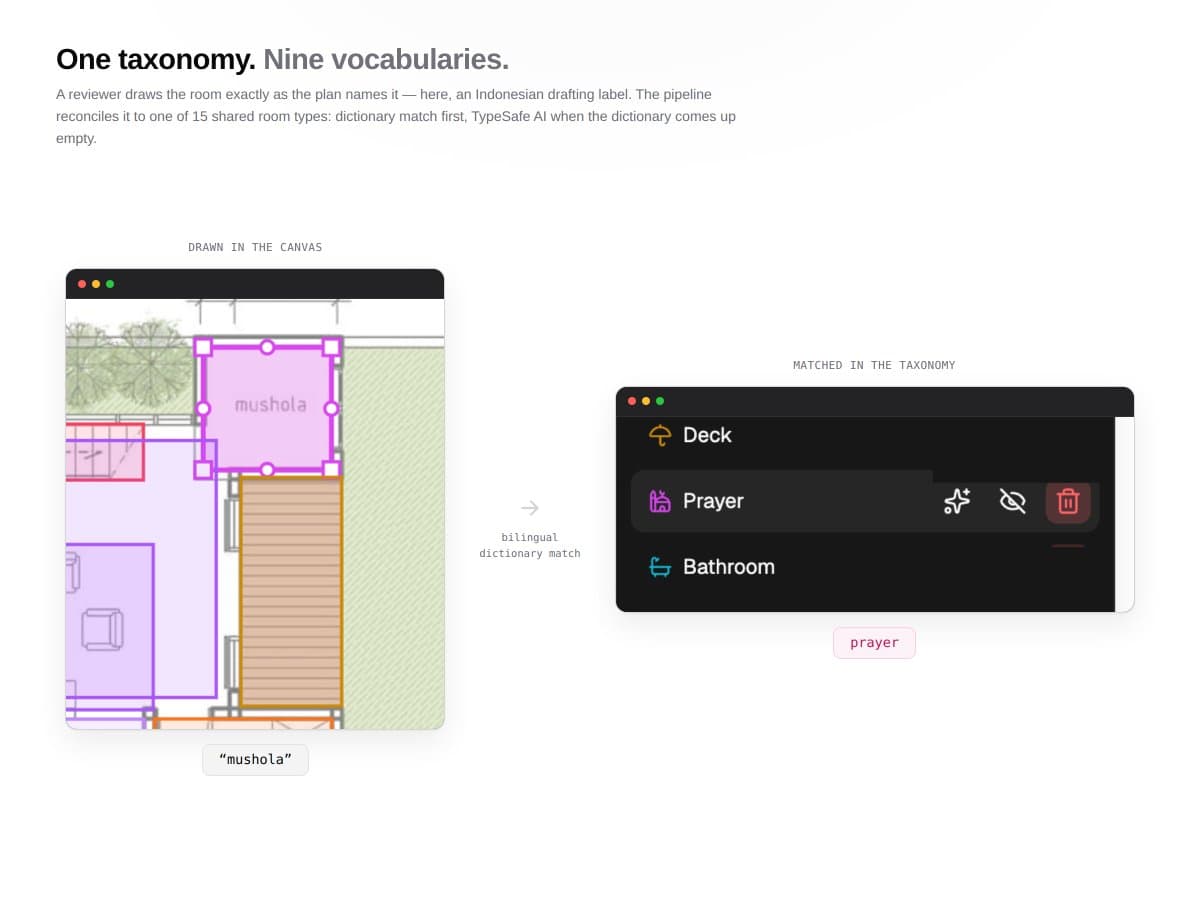
Task: Select the orange striped deck region on canvas
Action: (291, 592)
